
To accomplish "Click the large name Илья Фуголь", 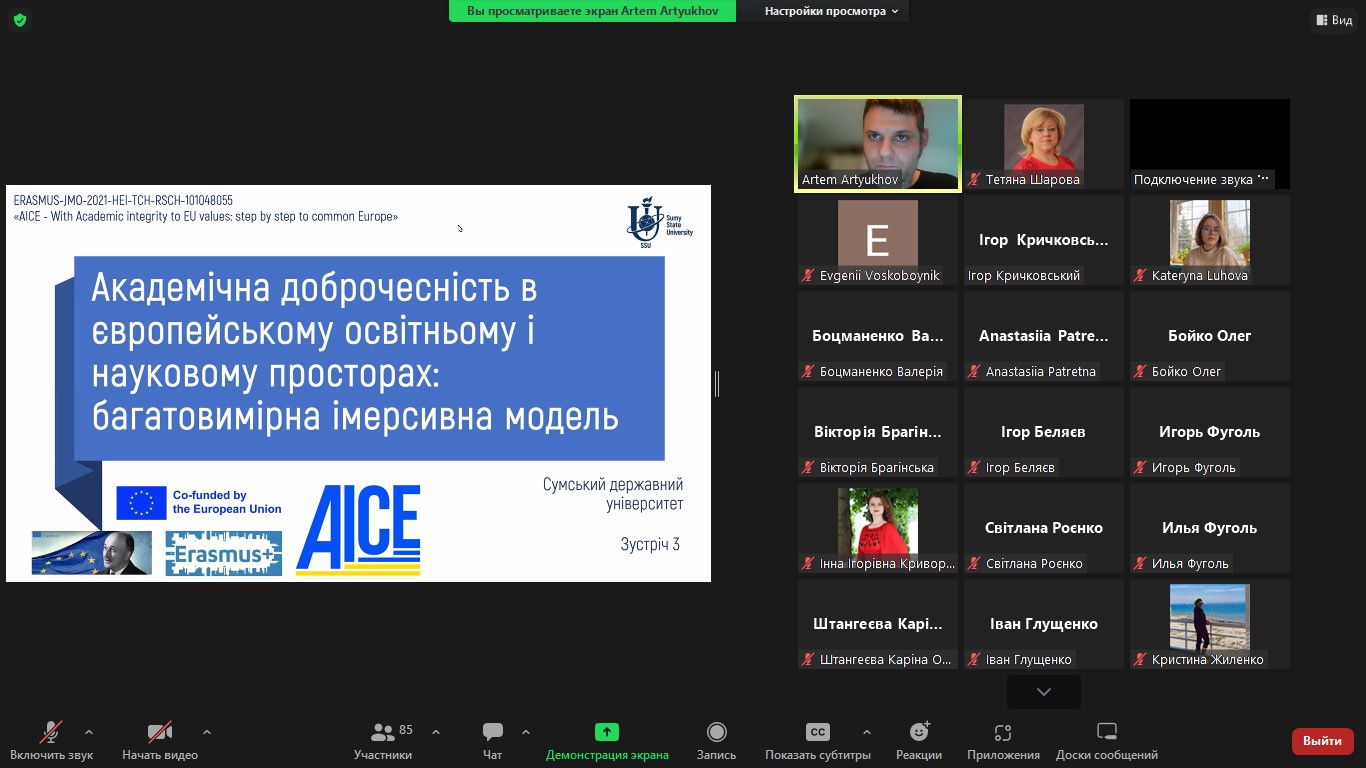I will coord(1210,528).
